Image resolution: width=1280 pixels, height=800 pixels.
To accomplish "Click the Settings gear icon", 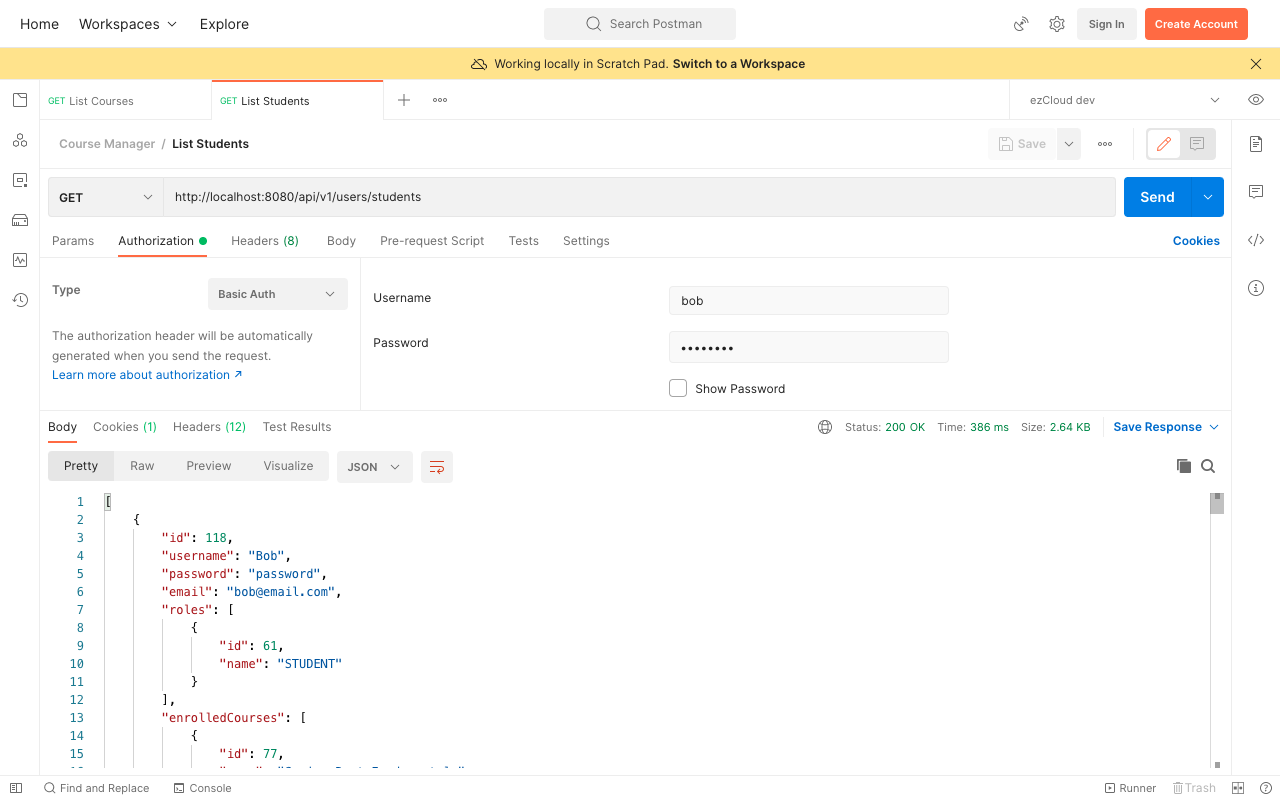I will click(1057, 24).
